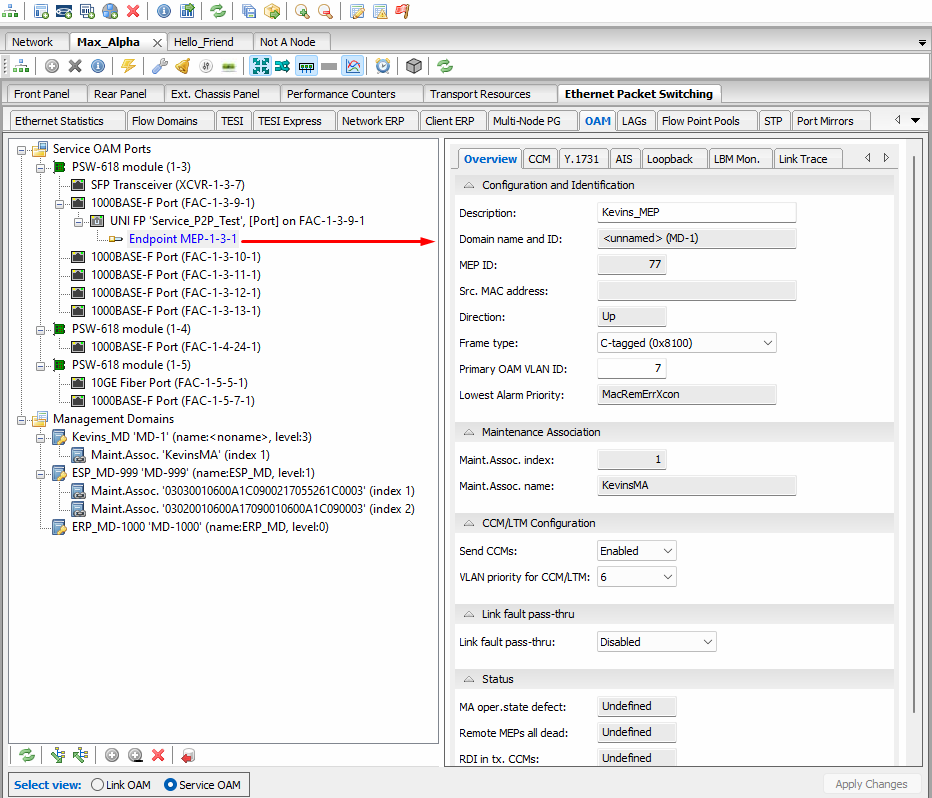This screenshot has width=932, height=798.
Task: Select ERP_MD-1000 management domain item
Action: tap(200, 527)
